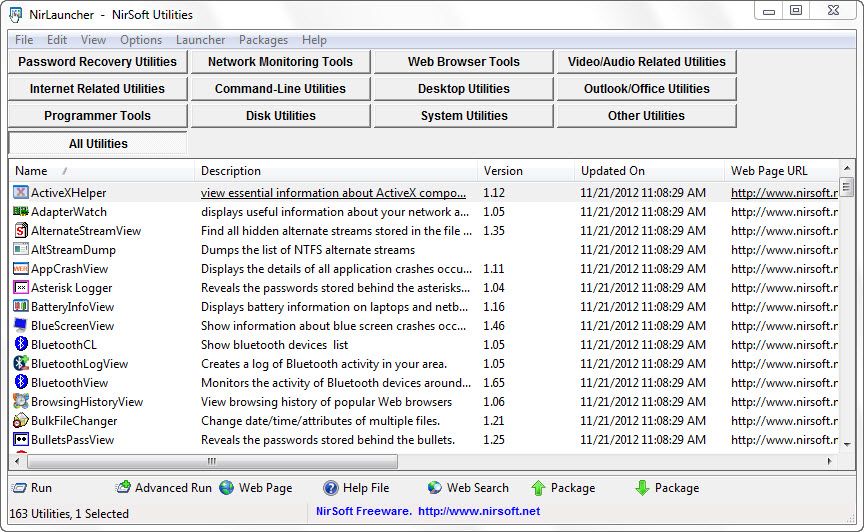
Task: Click vertical scrollbar up arrow
Action: tap(847, 168)
